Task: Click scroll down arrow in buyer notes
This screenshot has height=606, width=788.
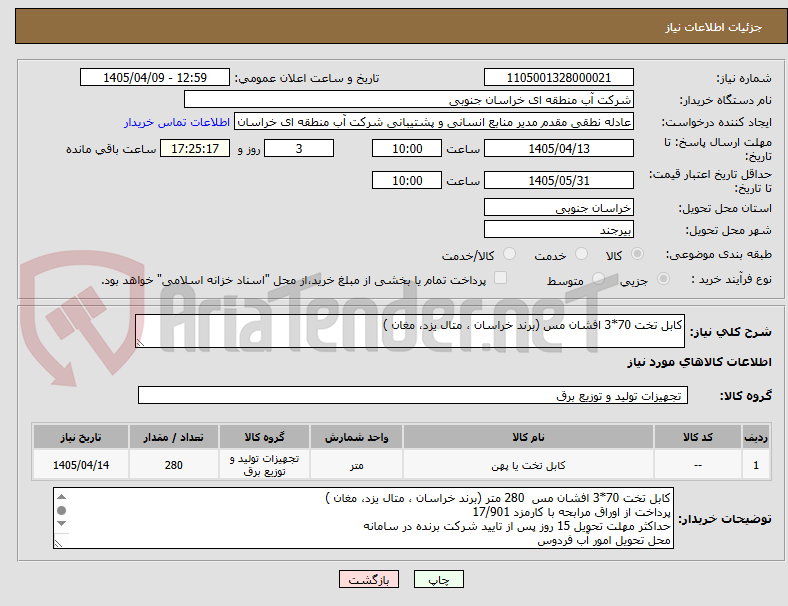Action: point(61,524)
